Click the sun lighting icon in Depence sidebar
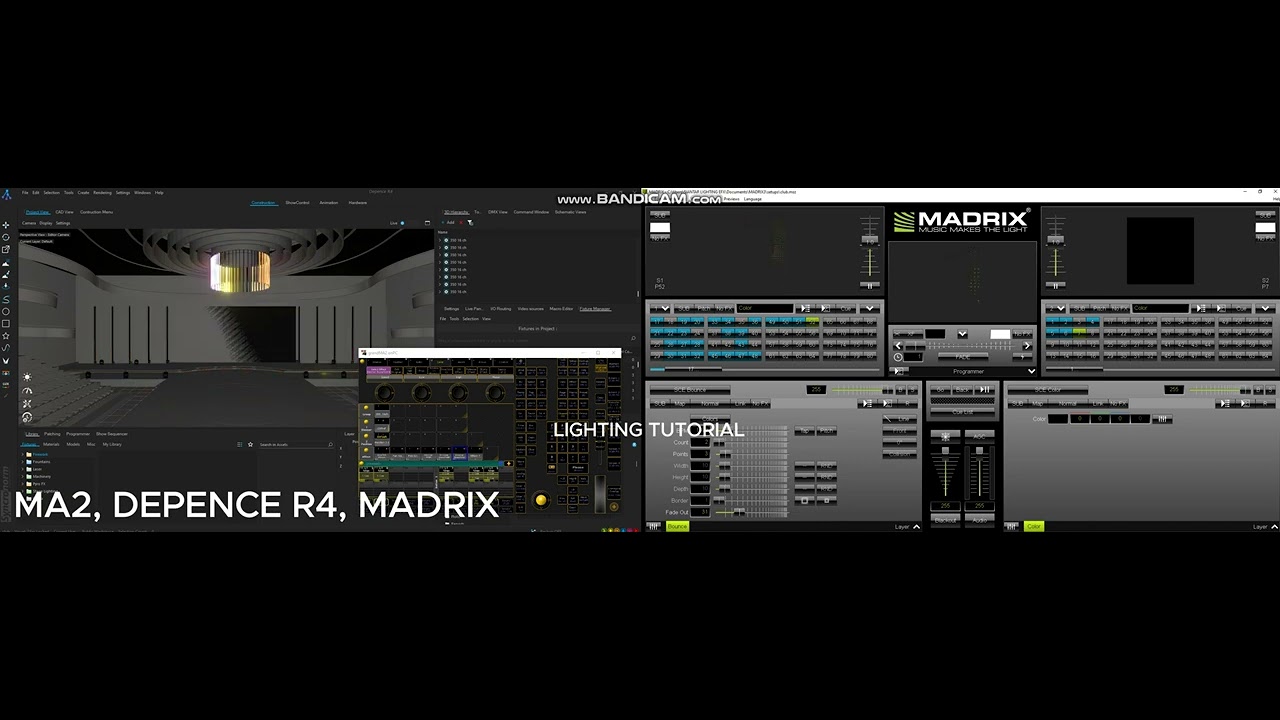This screenshot has width=1280, height=720. (x=27, y=377)
